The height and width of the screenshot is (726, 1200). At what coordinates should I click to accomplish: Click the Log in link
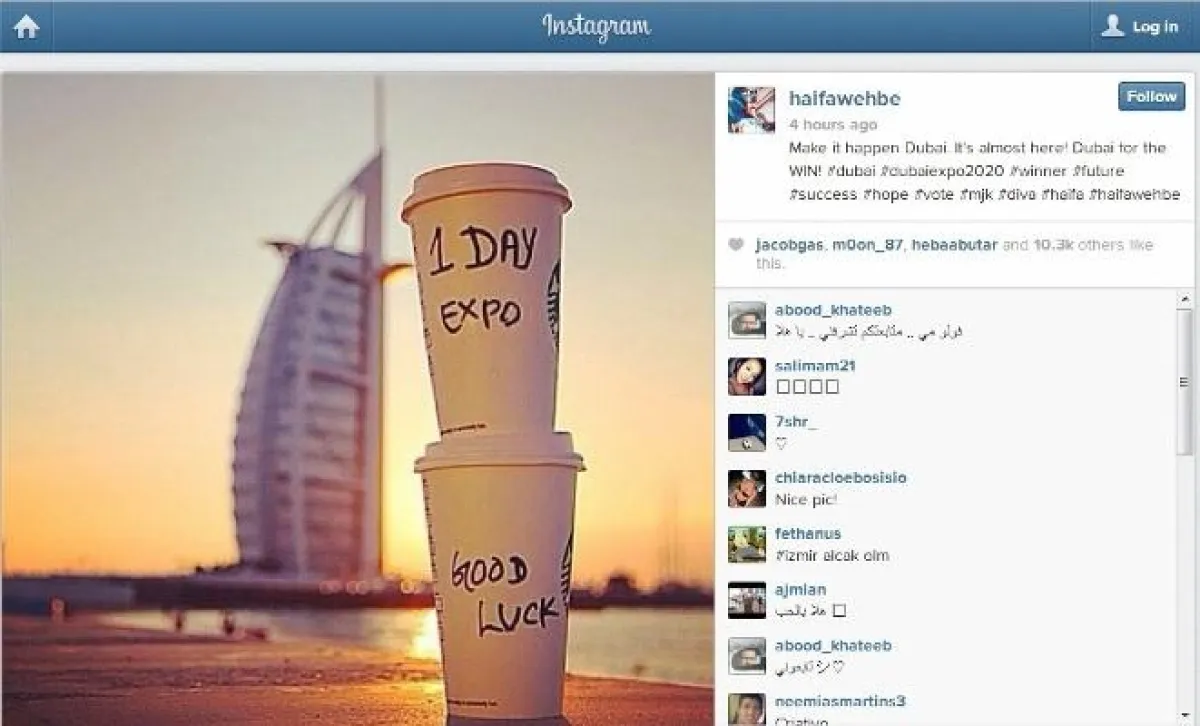point(1155,27)
